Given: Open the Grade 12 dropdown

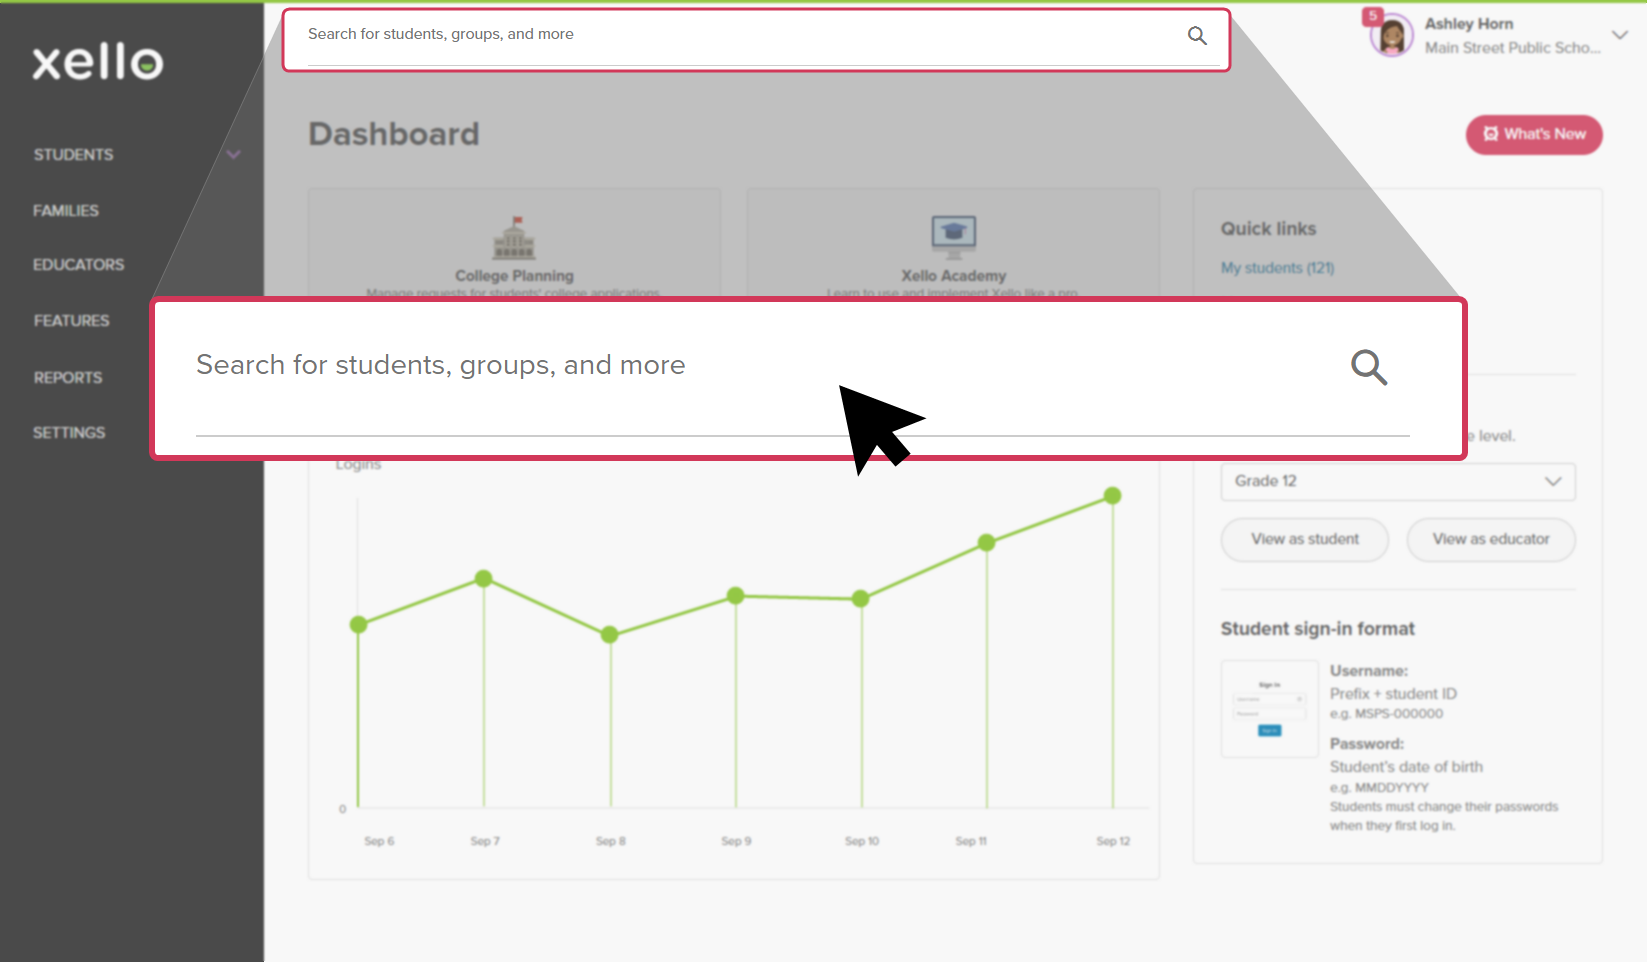Looking at the screenshot, I should [1397, 481].
